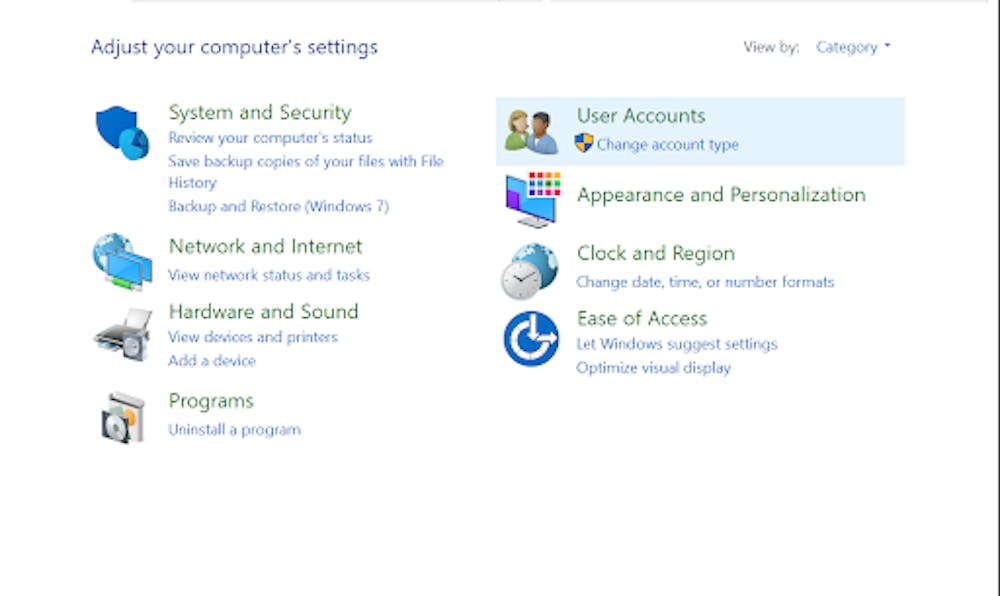Click the Clock and Region icon
This screenshot has height=596, width=1000.
tap(530, 270)
